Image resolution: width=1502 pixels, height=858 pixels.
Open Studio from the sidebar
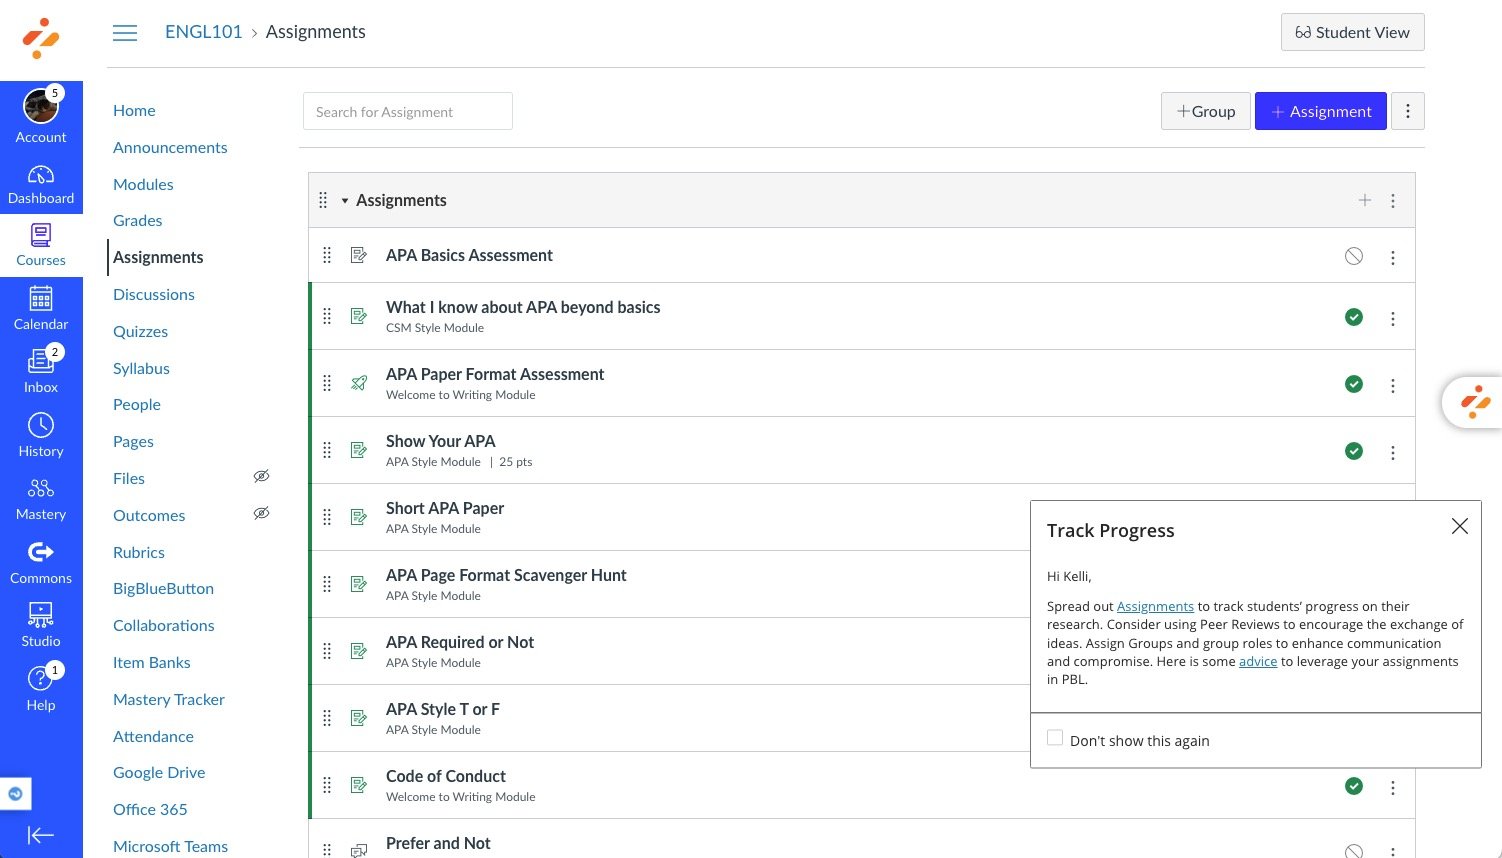click(x=41, y=615)
